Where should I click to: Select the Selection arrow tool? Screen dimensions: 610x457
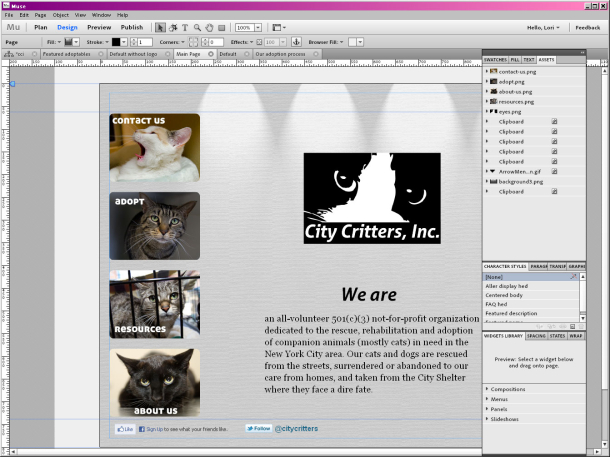[160, 28]
